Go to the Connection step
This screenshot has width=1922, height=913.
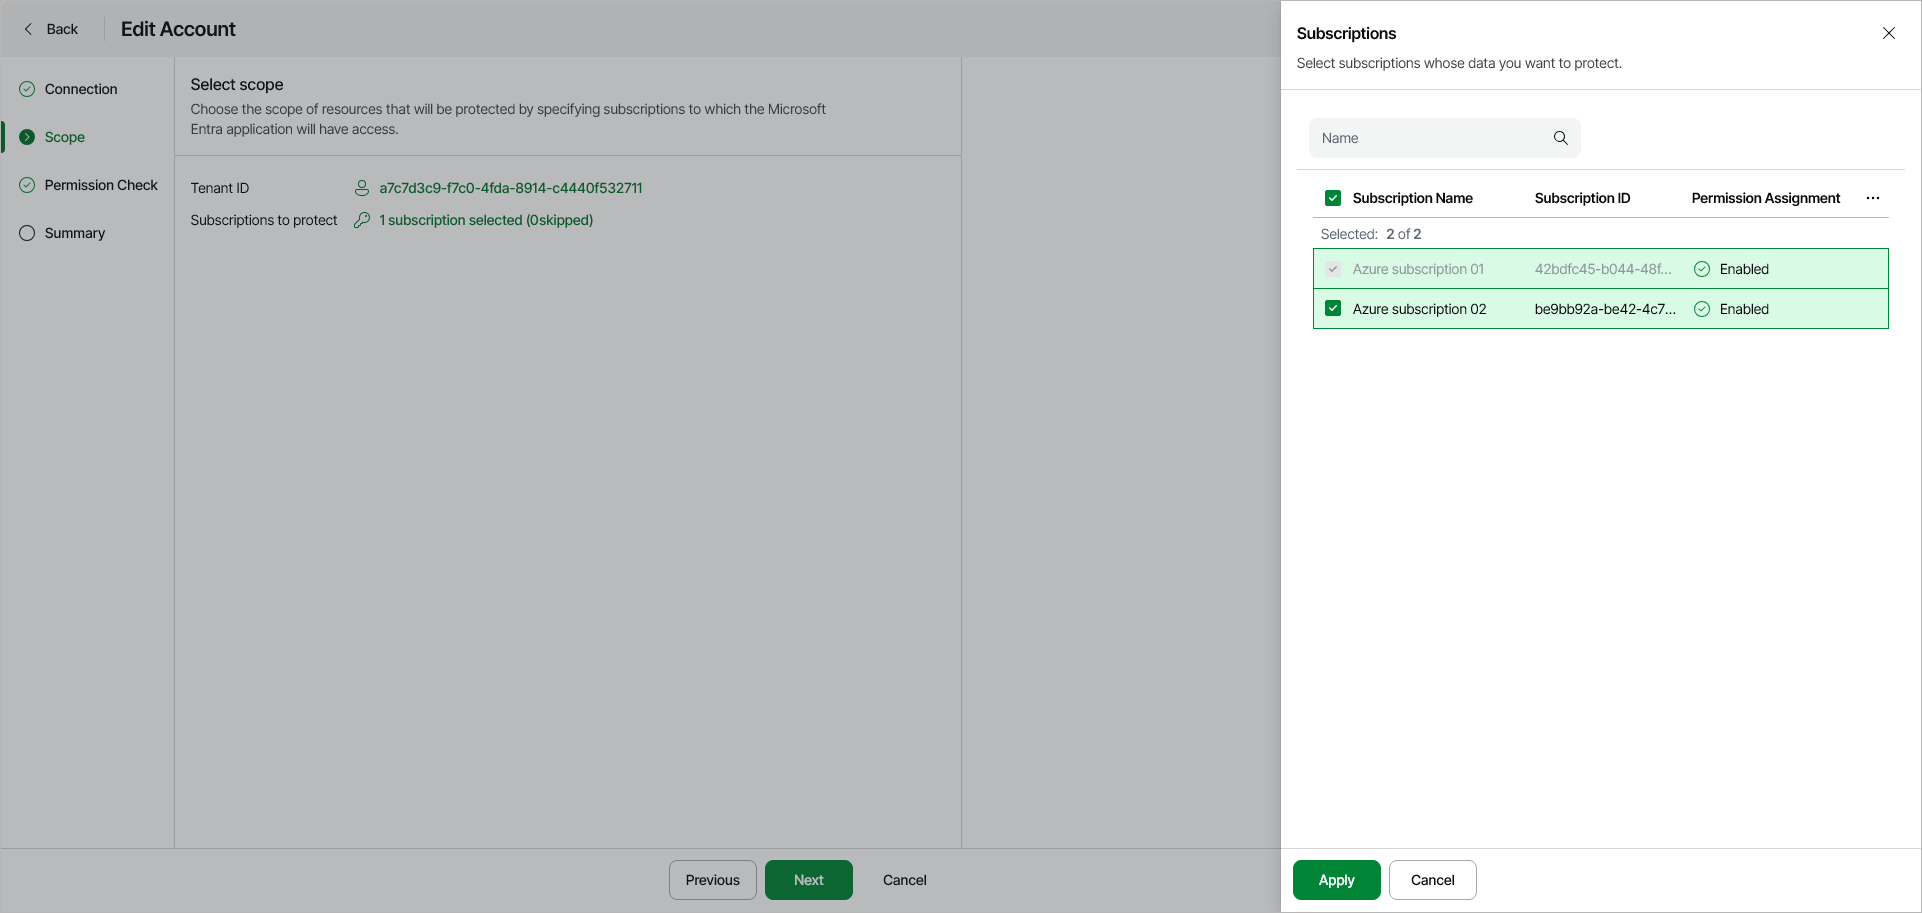click(80, 89)
